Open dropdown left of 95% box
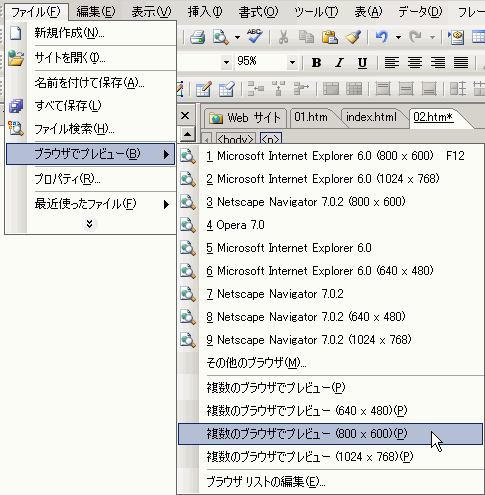This screenshot has width=485, height=495. [x=226, y=62]
